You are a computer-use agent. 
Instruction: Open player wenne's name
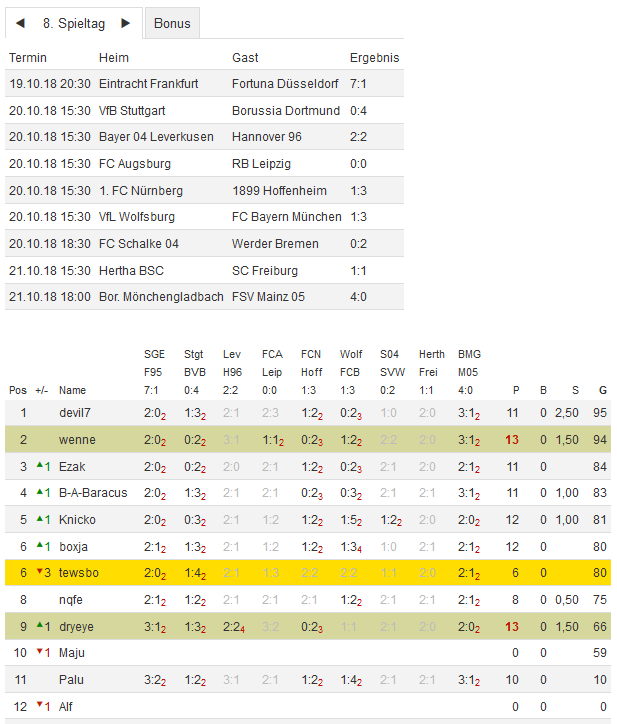coord(75,439)
